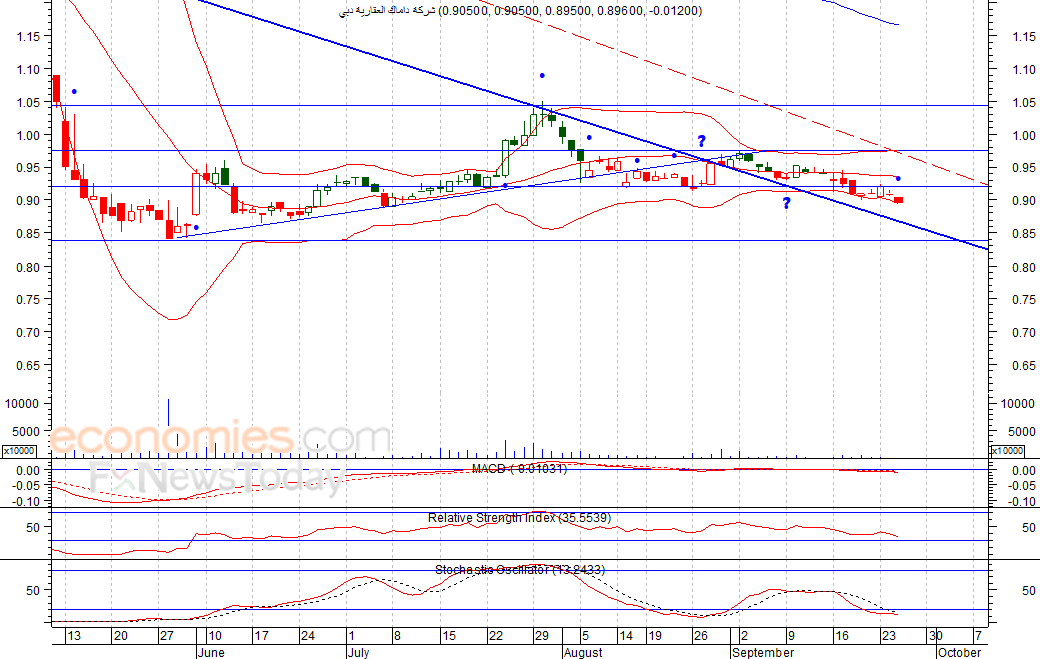
Task: Click the 10000 volume label on the right axis
Action: [x=1017, y=404]
